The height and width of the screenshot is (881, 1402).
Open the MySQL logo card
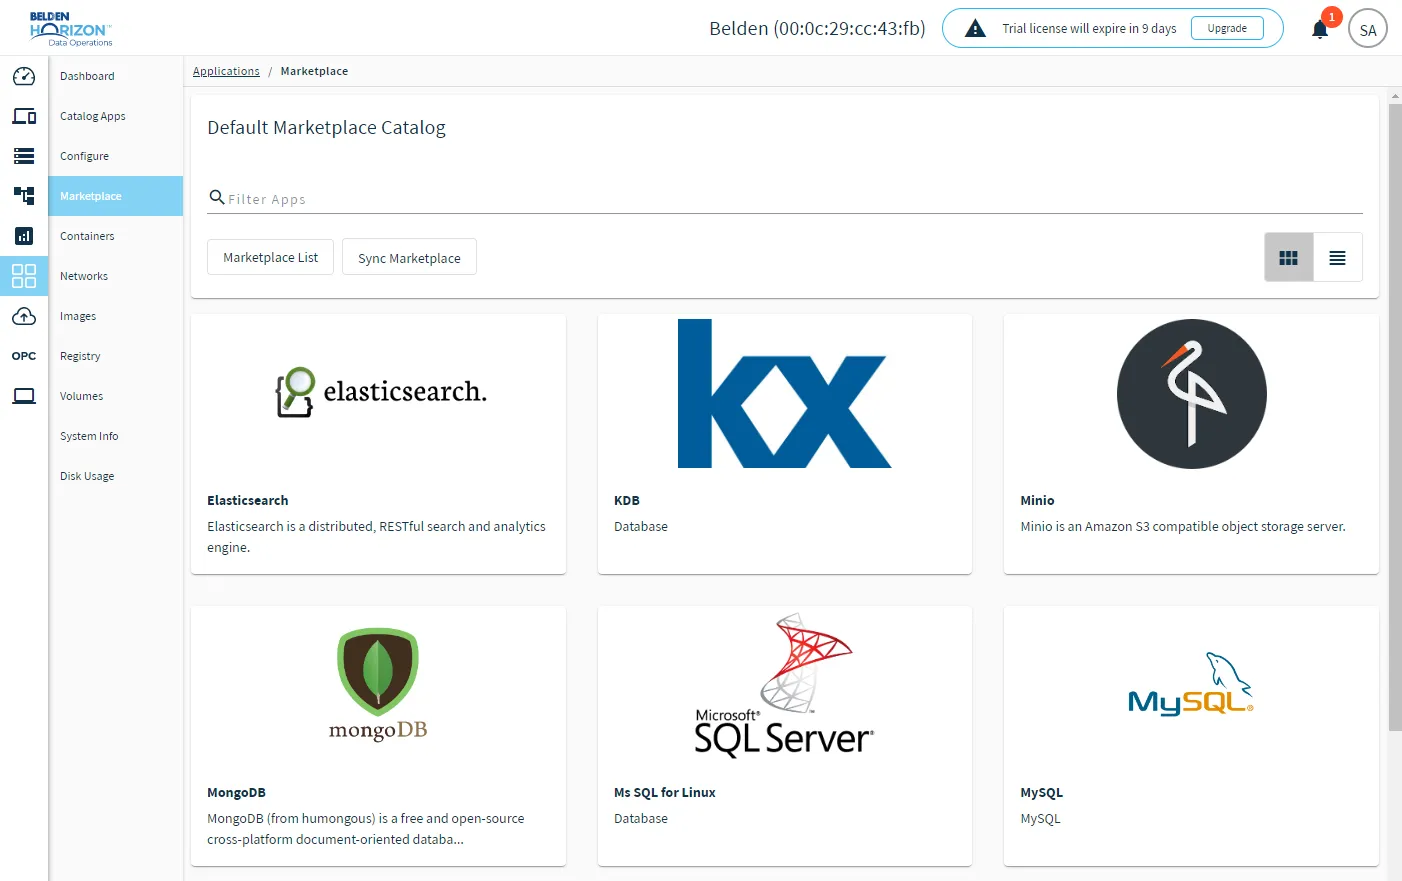(x=1191, y=684)
